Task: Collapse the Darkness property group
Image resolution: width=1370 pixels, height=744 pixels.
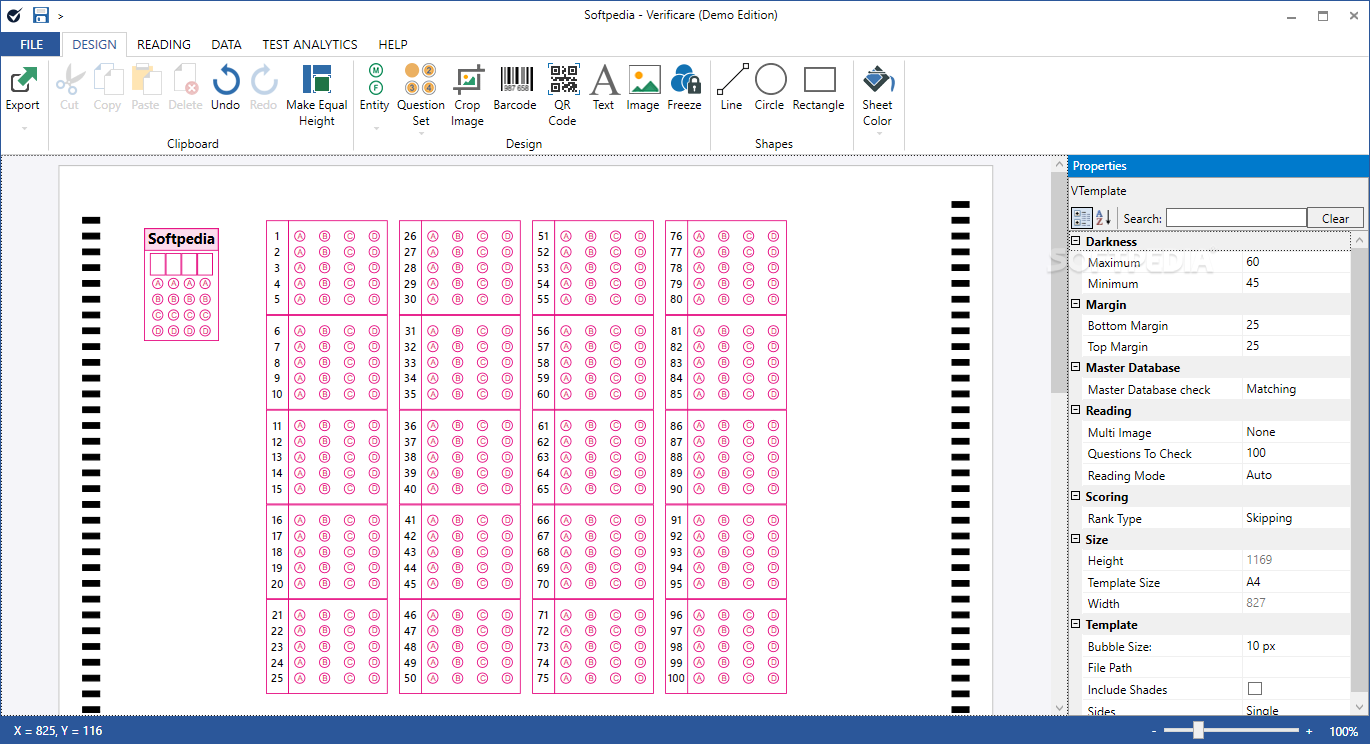Action: [1076, 242]
